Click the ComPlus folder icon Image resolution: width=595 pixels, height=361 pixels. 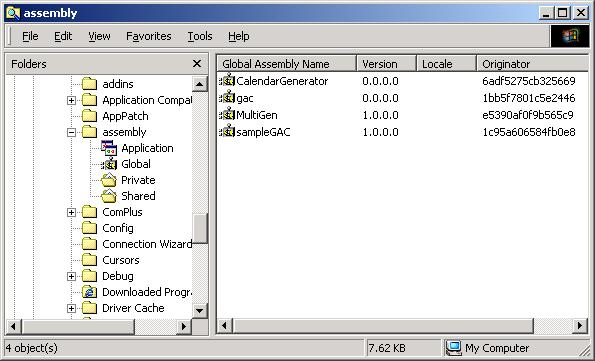pos(90,212)
